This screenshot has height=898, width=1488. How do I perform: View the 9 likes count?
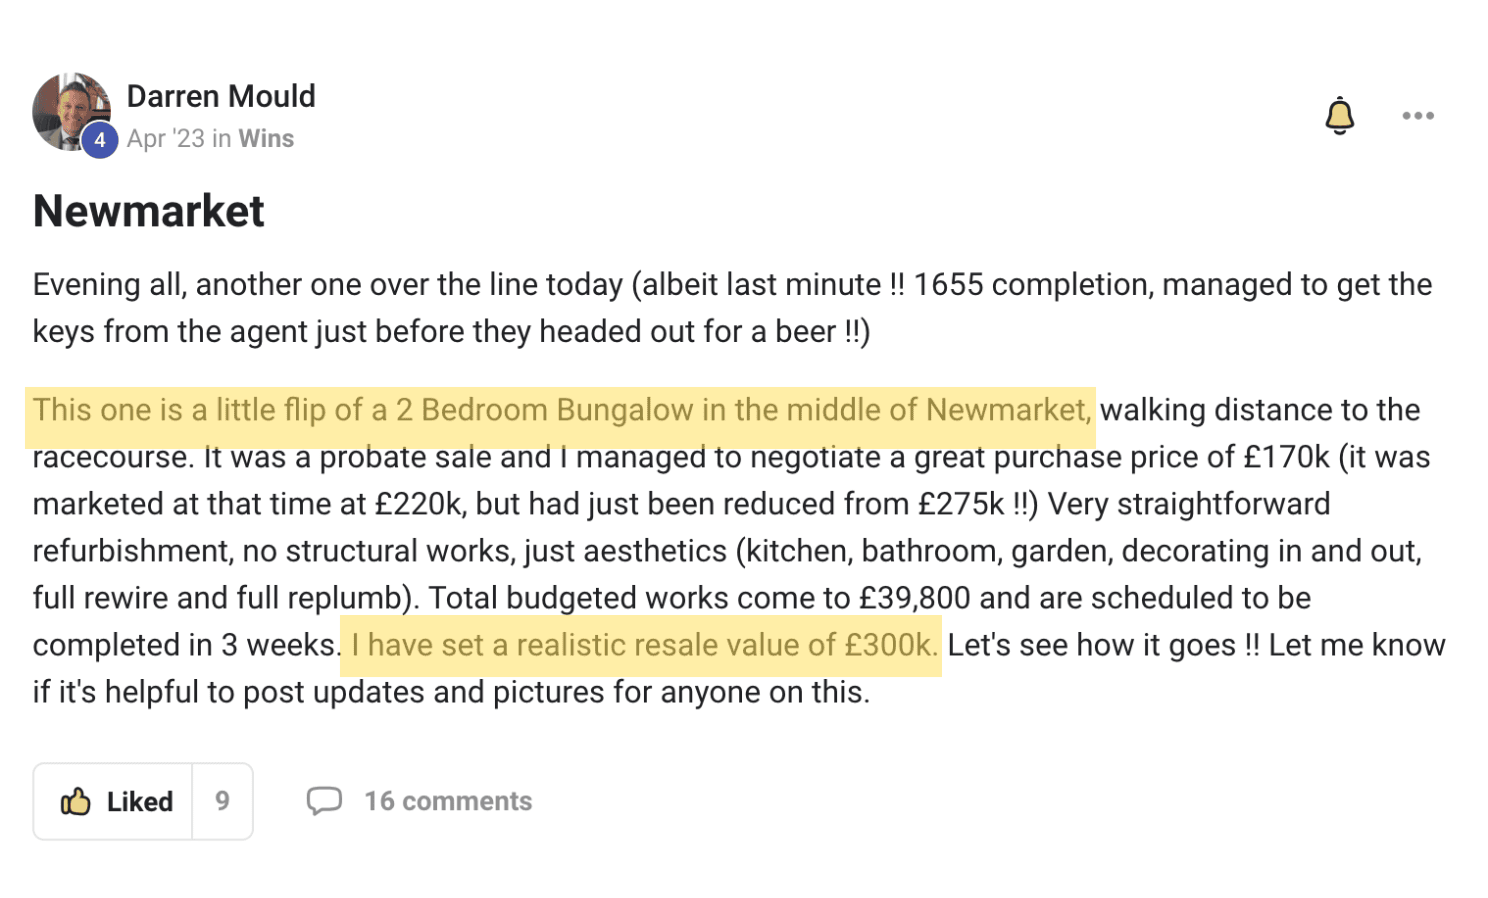pos(222,801)
